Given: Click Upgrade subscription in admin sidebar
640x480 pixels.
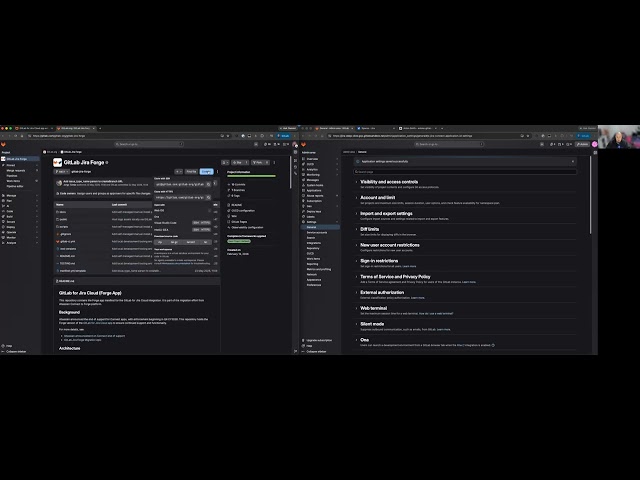Looking at the screenshot, I should pyautogui.click(x=319, y=340).
